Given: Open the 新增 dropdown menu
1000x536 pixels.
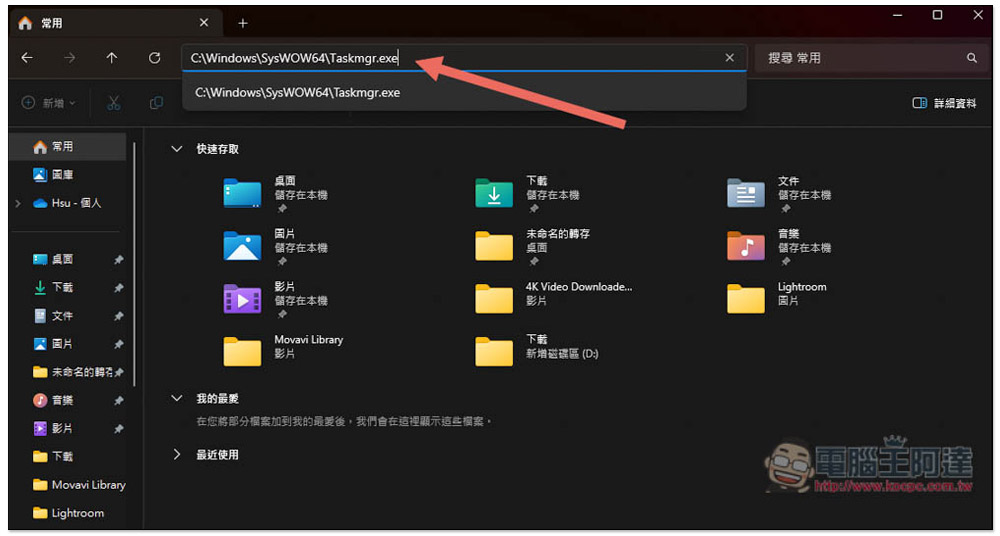Looking at the screenshot, I should click(48, 103).
